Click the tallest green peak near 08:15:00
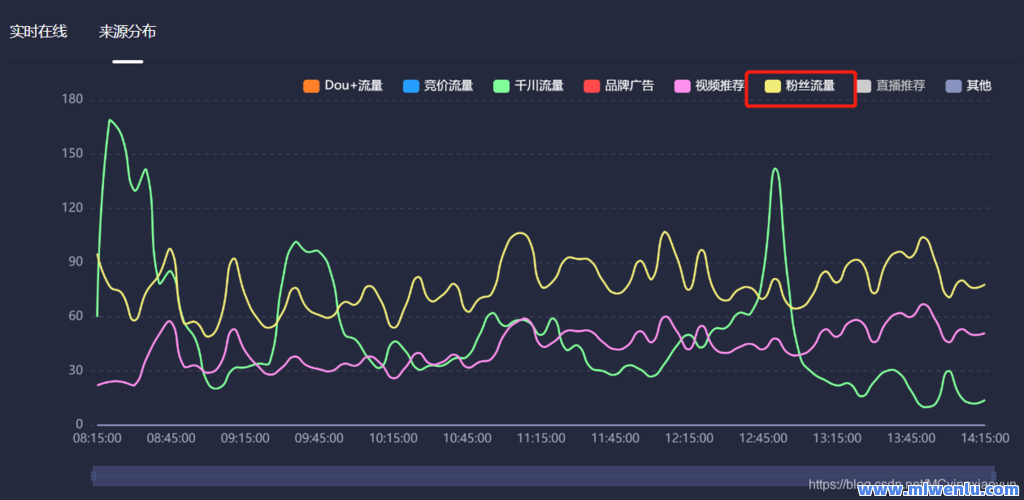 click(x=109, y=120)
